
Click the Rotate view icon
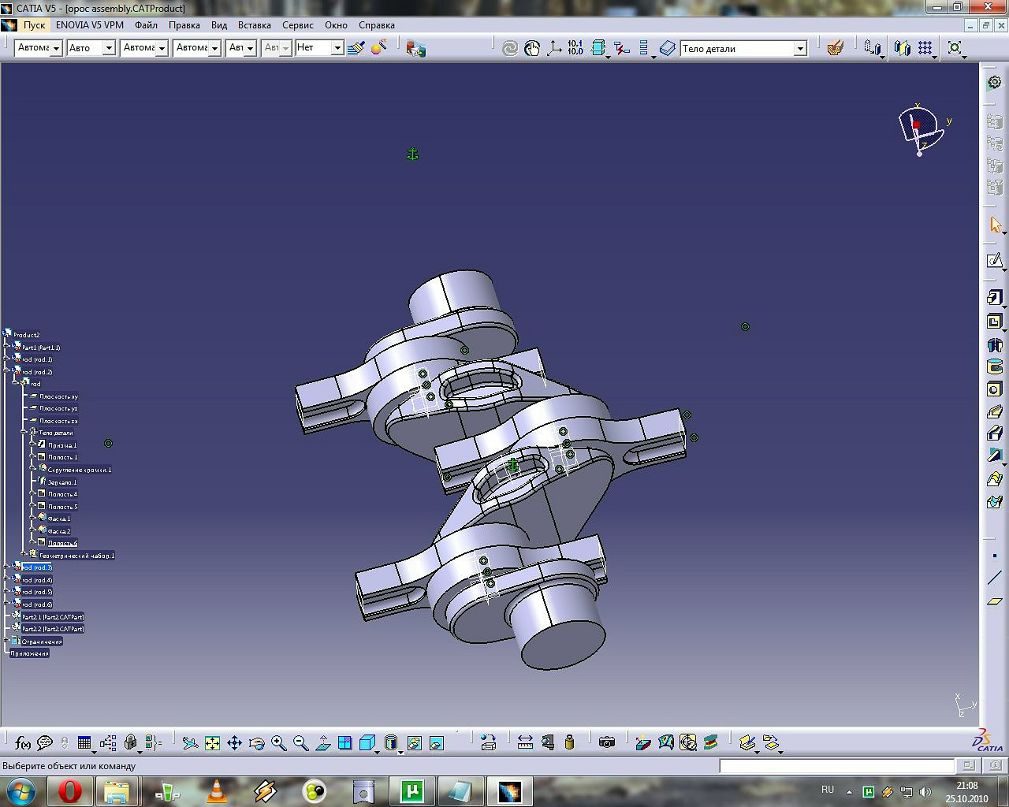[257, 743]
